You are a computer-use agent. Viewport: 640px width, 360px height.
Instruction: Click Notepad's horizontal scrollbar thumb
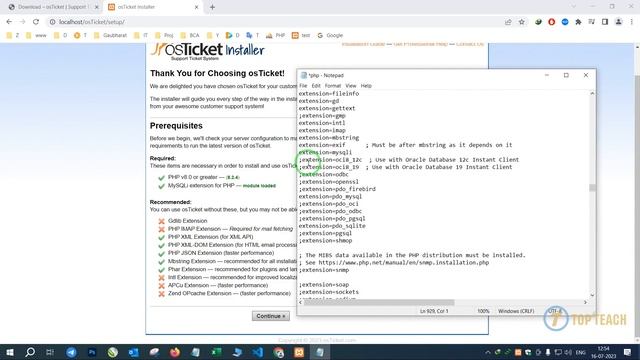pos(379,302)
